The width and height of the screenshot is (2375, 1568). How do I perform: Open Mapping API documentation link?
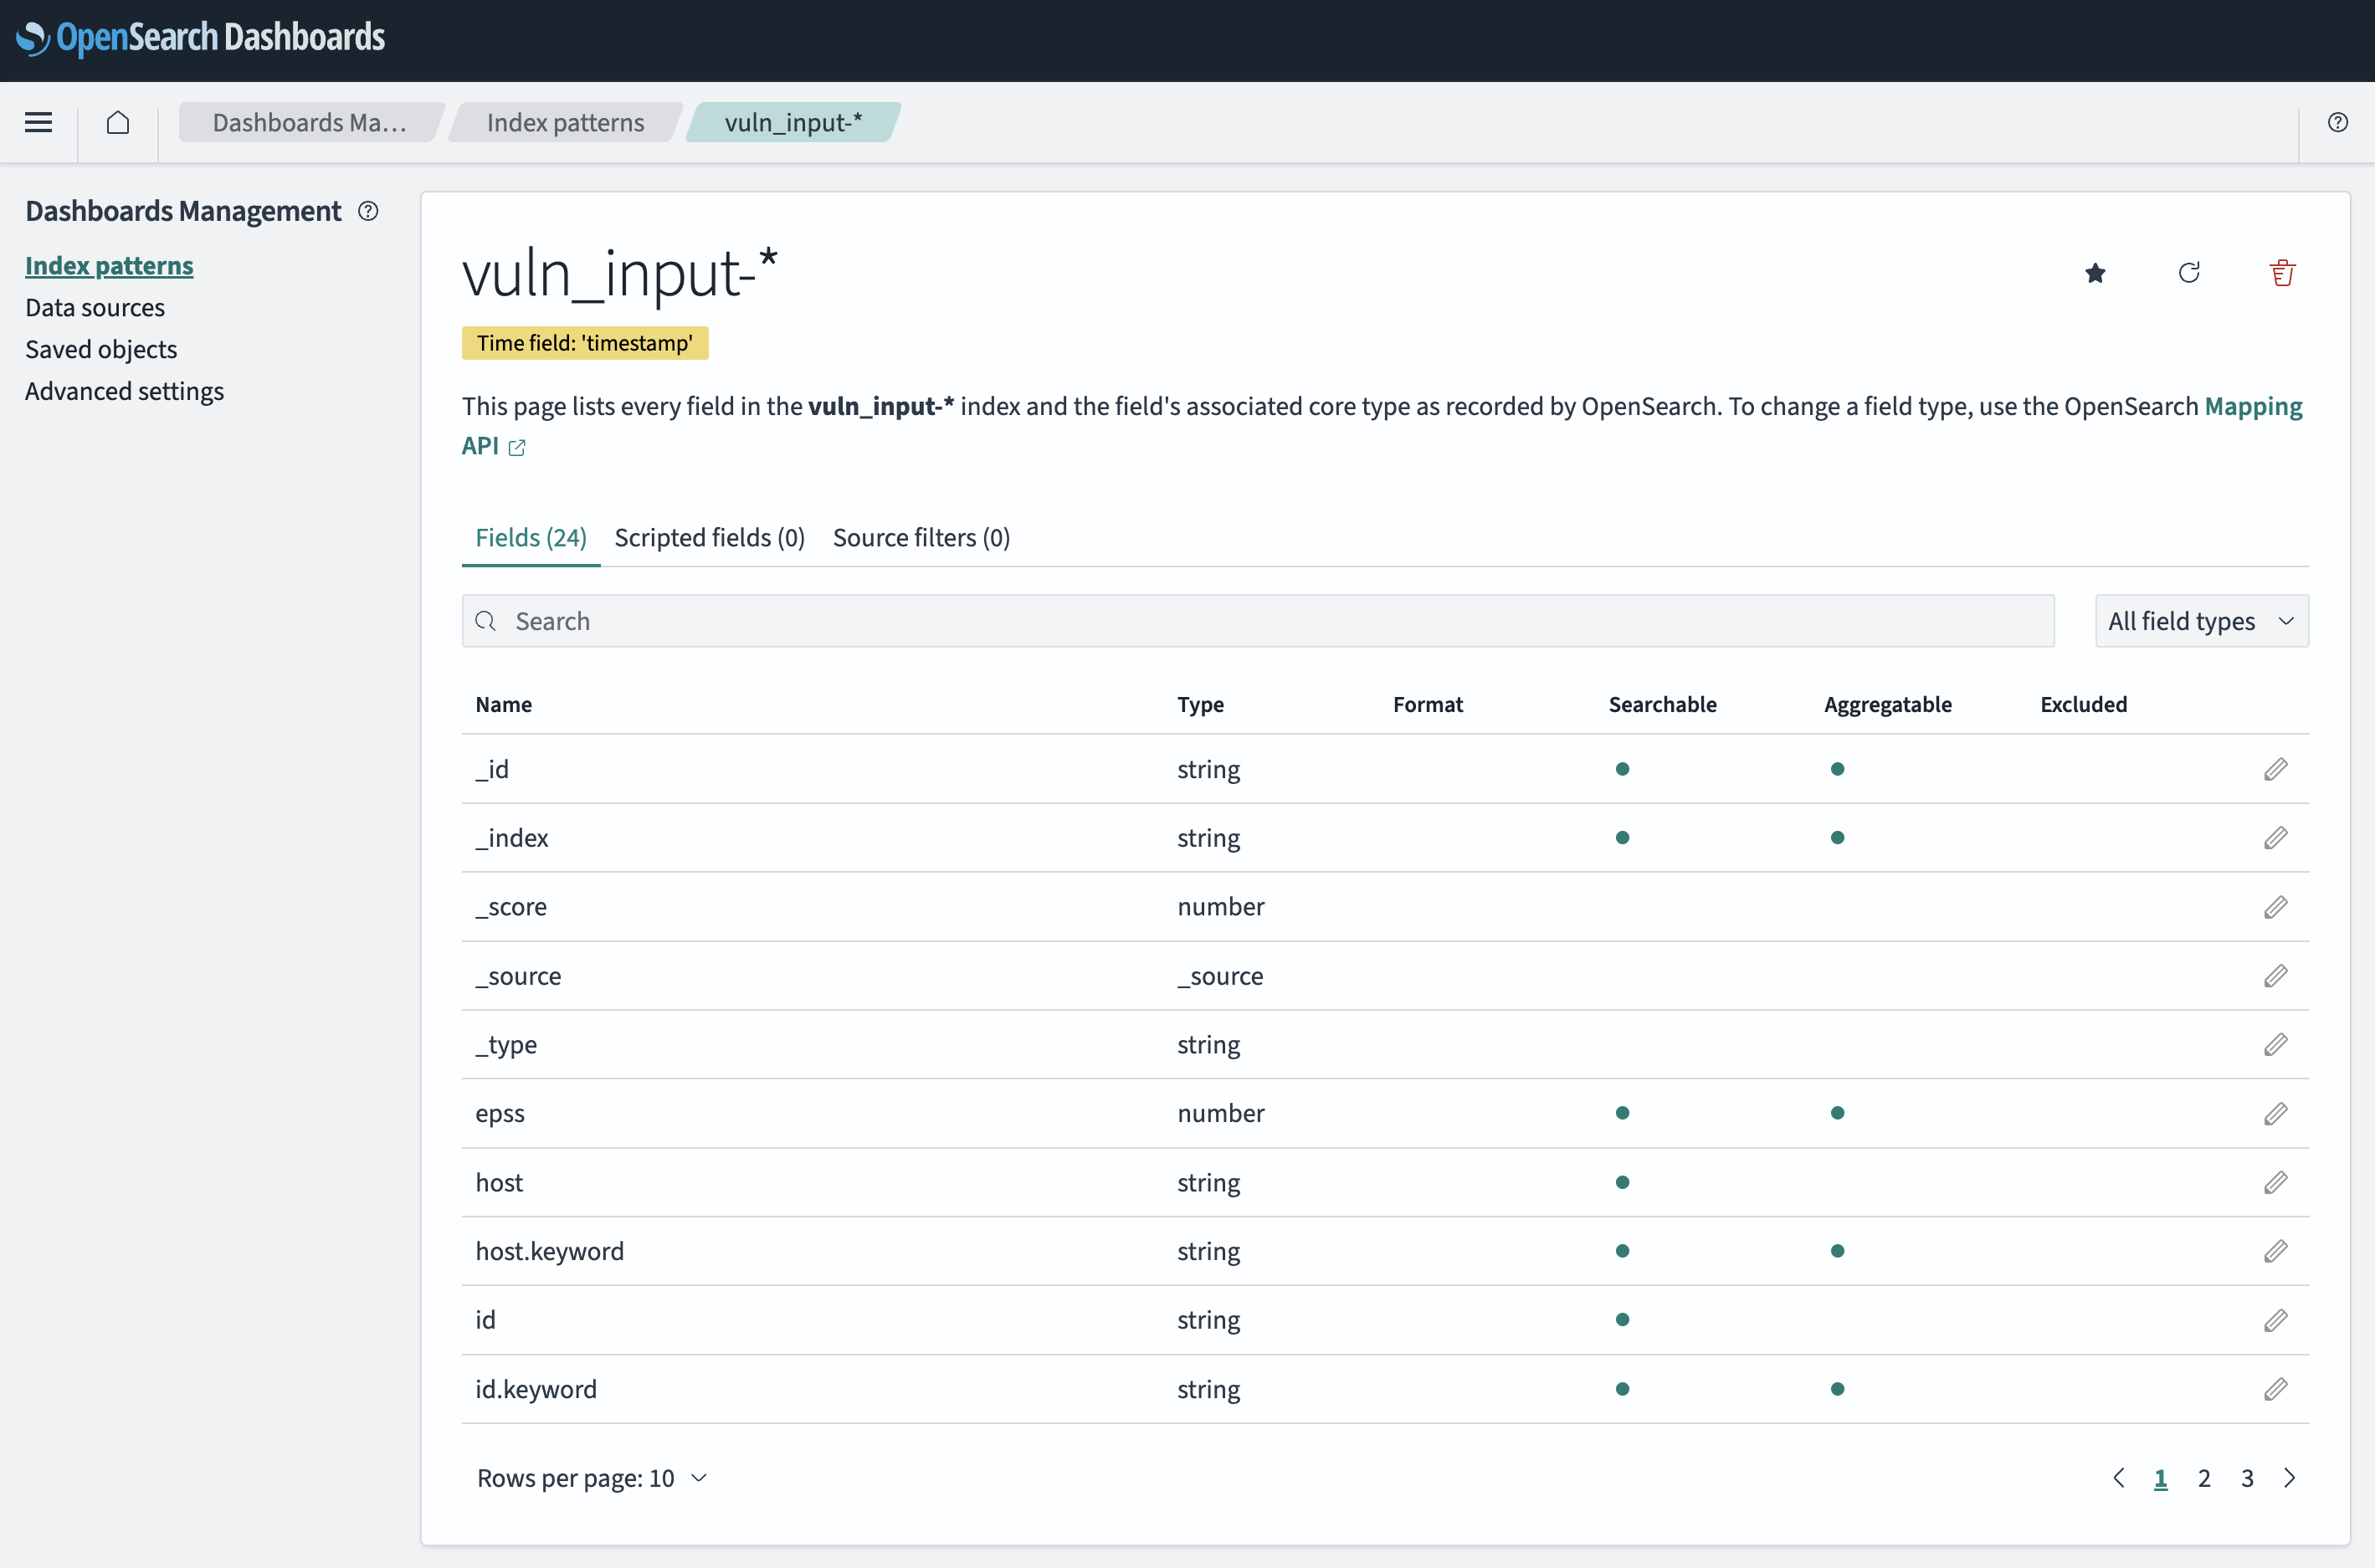tap(2253, 407)
